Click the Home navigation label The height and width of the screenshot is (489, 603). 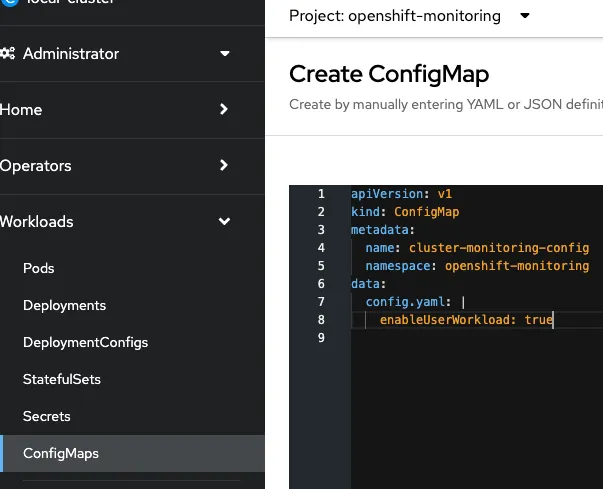click(22, 110)
